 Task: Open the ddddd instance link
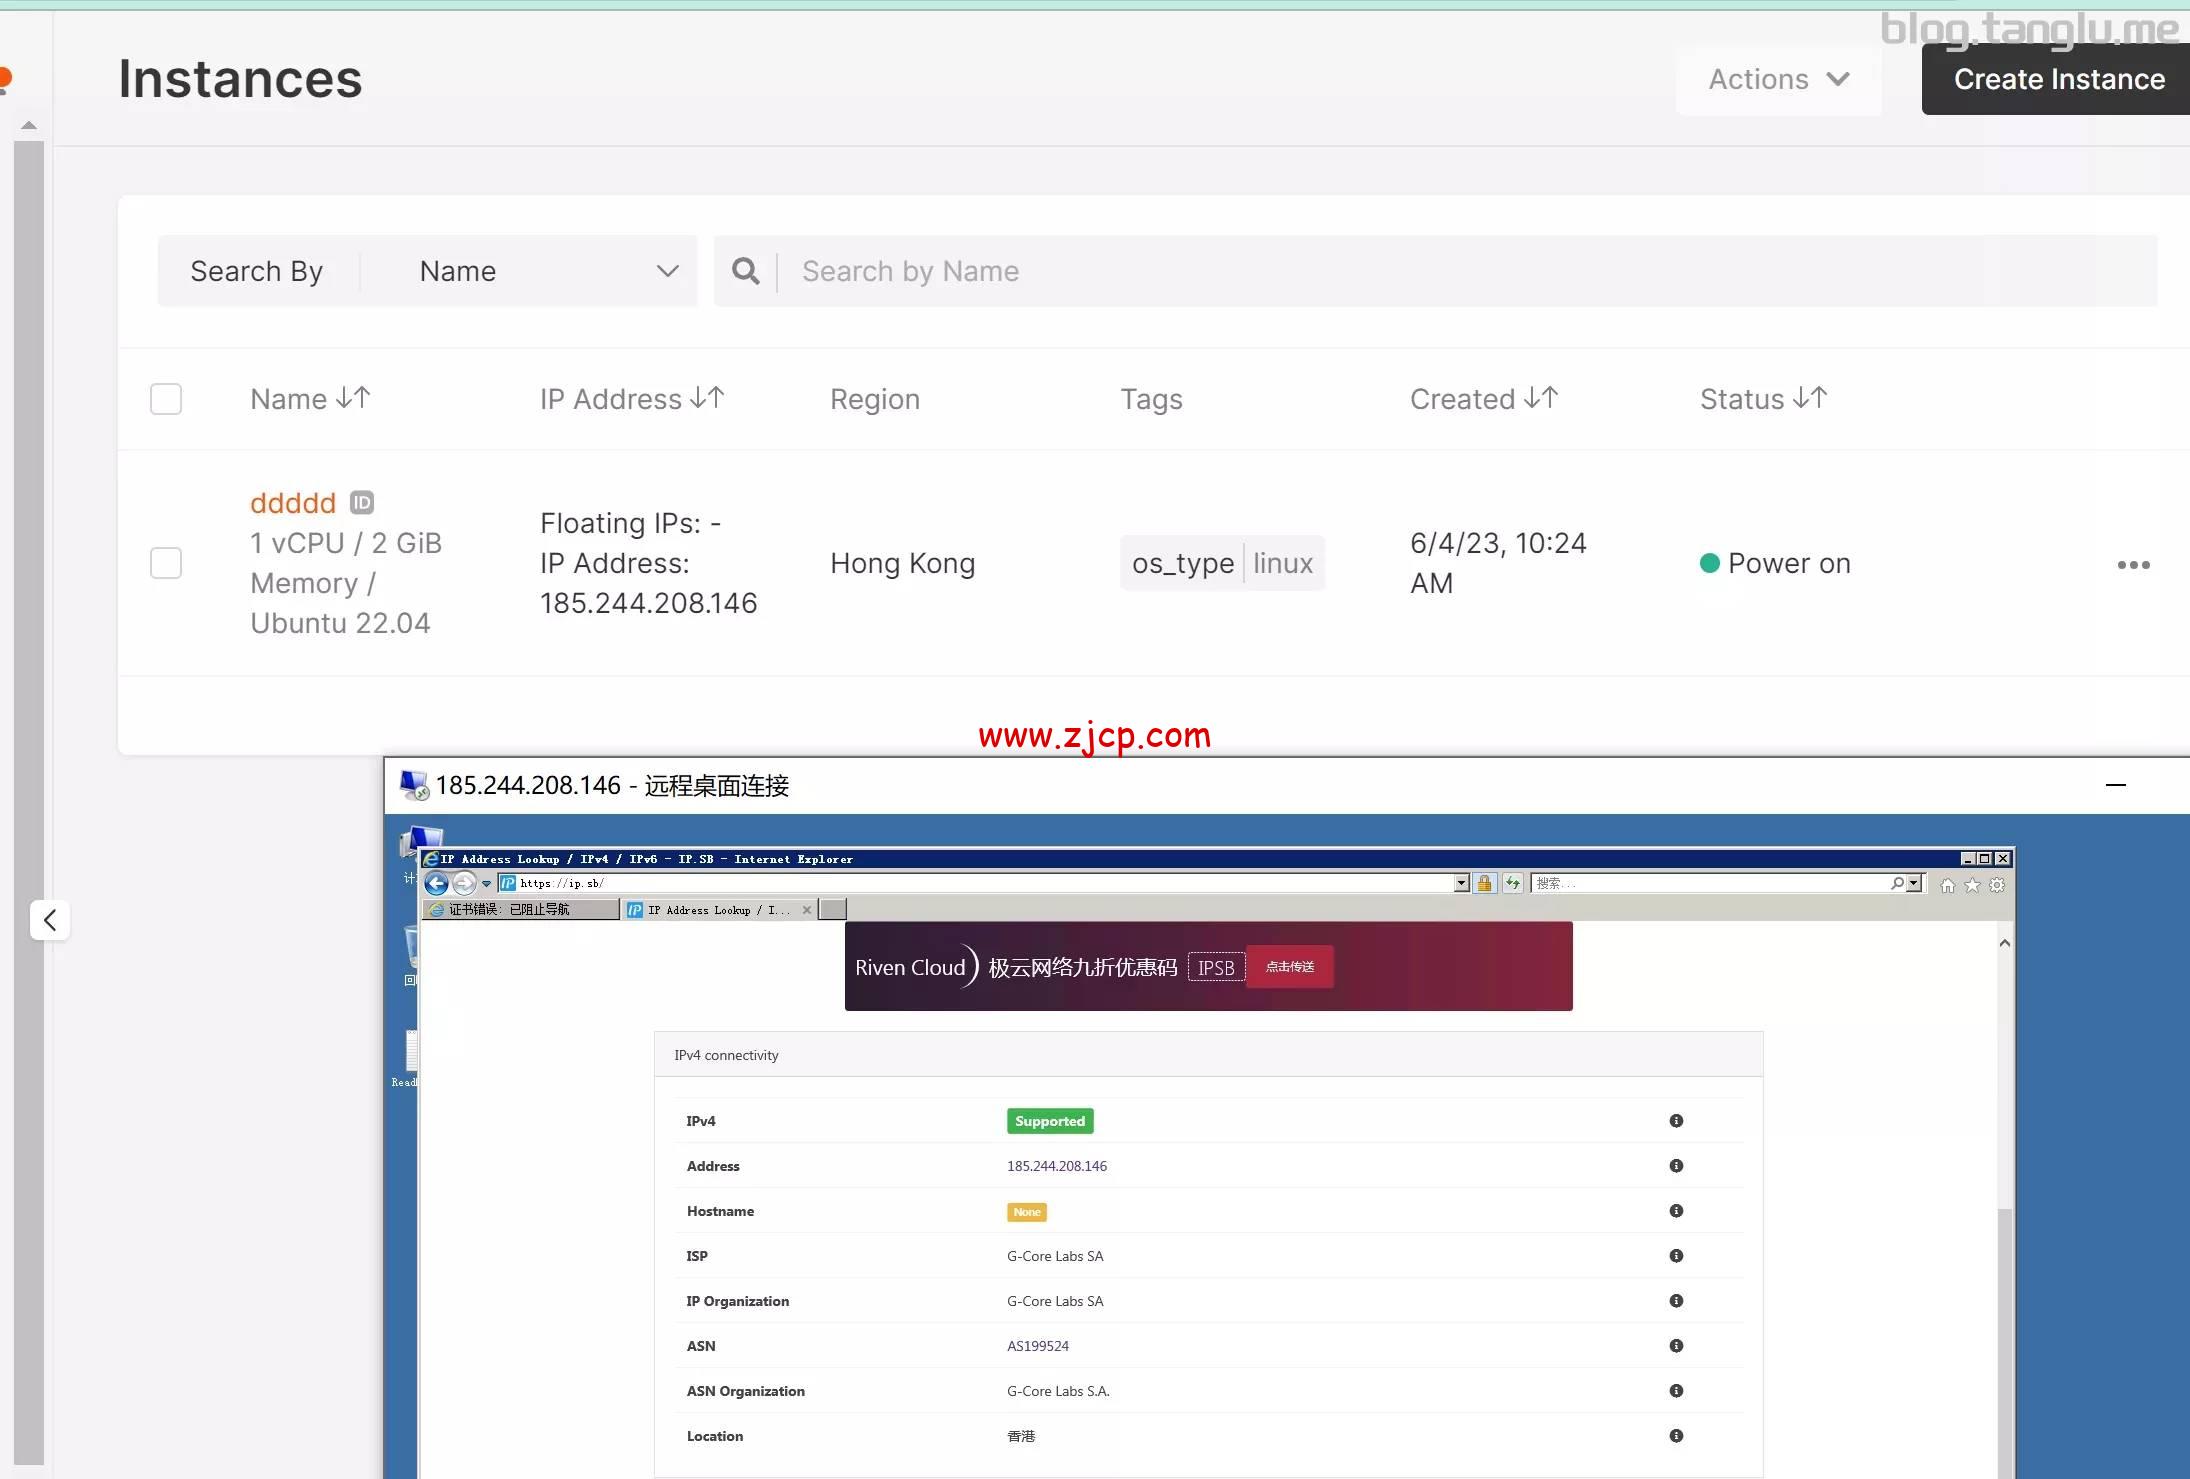293,502
